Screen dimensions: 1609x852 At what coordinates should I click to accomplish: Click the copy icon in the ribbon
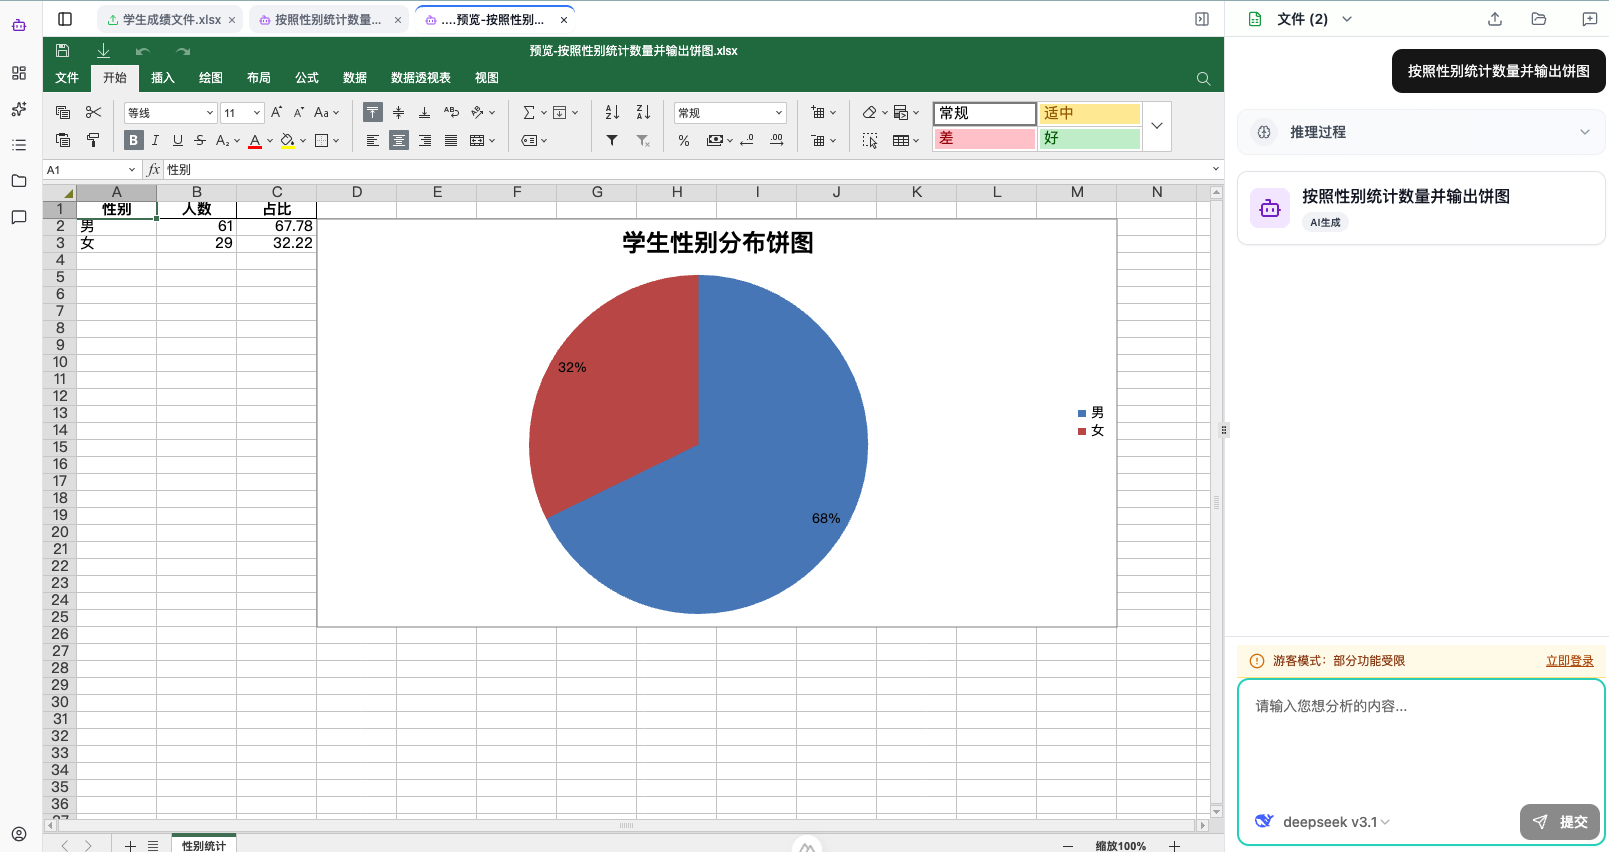coord(63,112)
